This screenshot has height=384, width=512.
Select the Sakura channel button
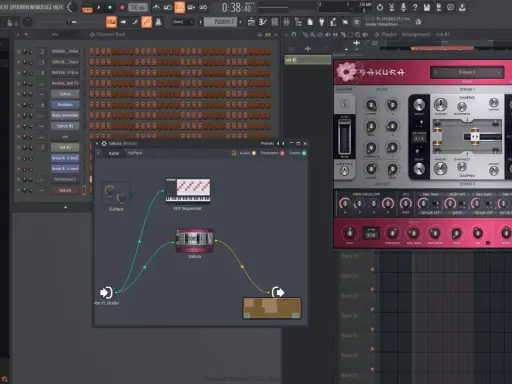click(x=65, y=190)
